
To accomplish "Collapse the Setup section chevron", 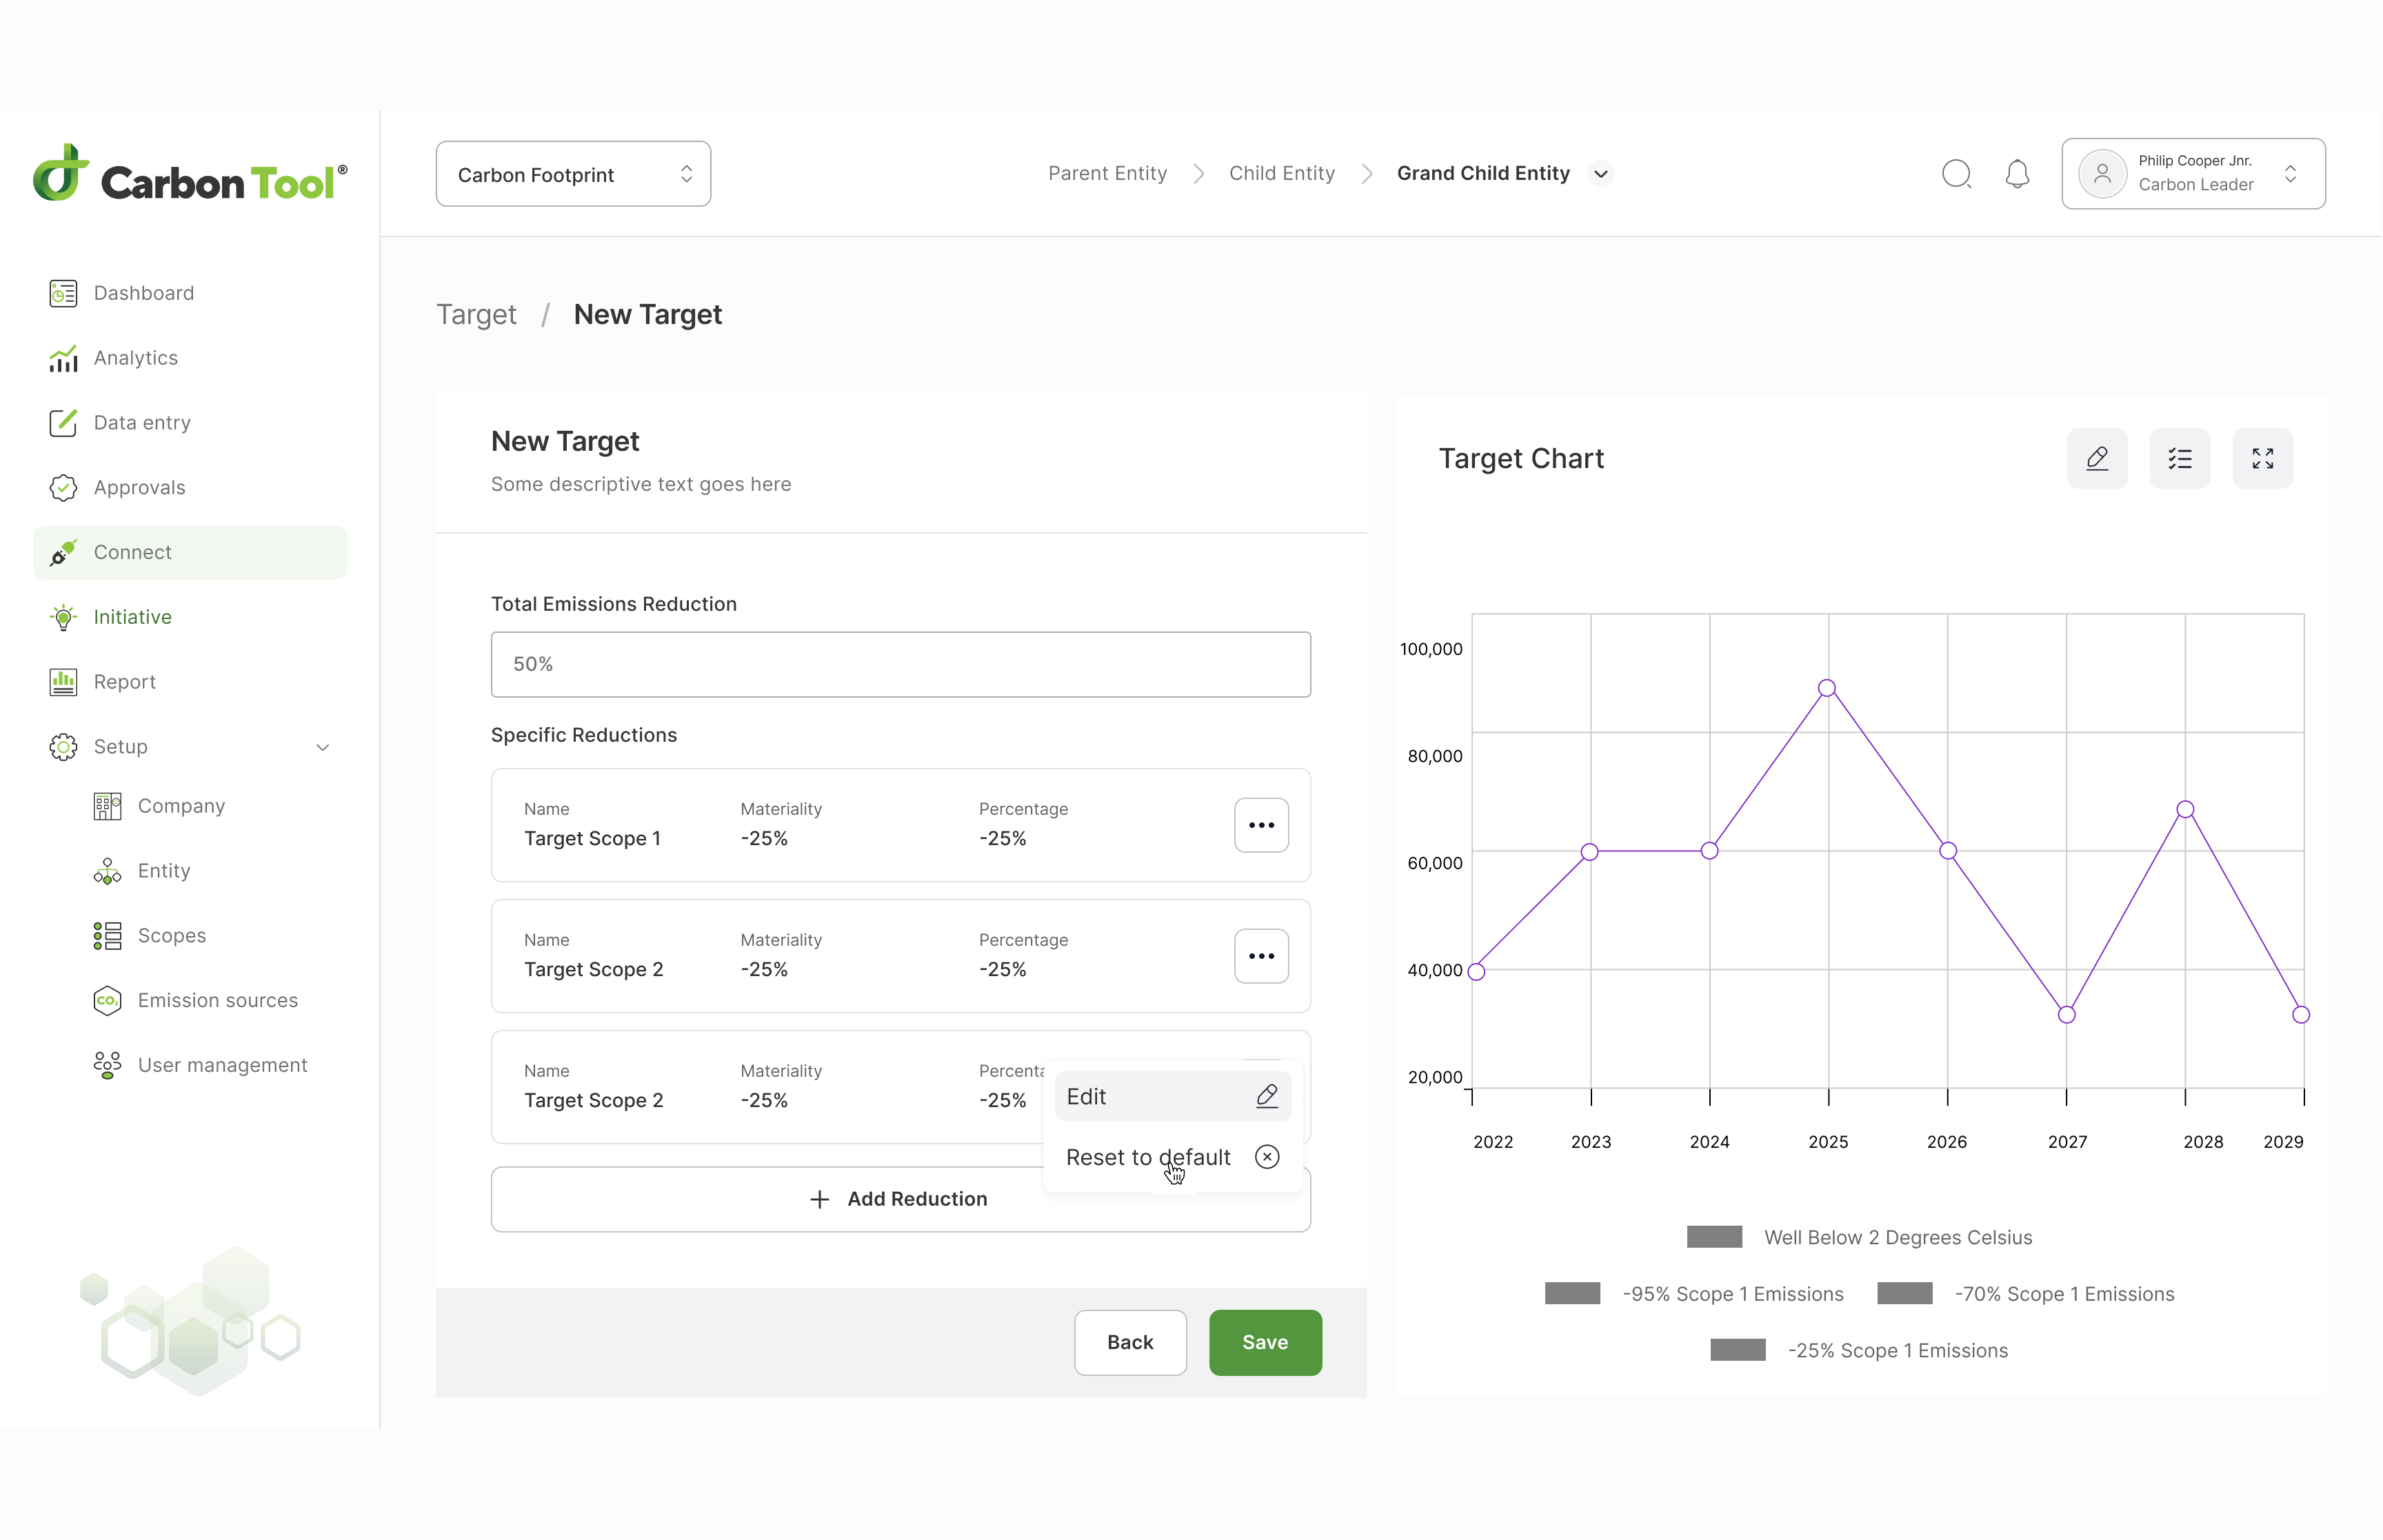I will pyautogui.click(x=322, y=747).
